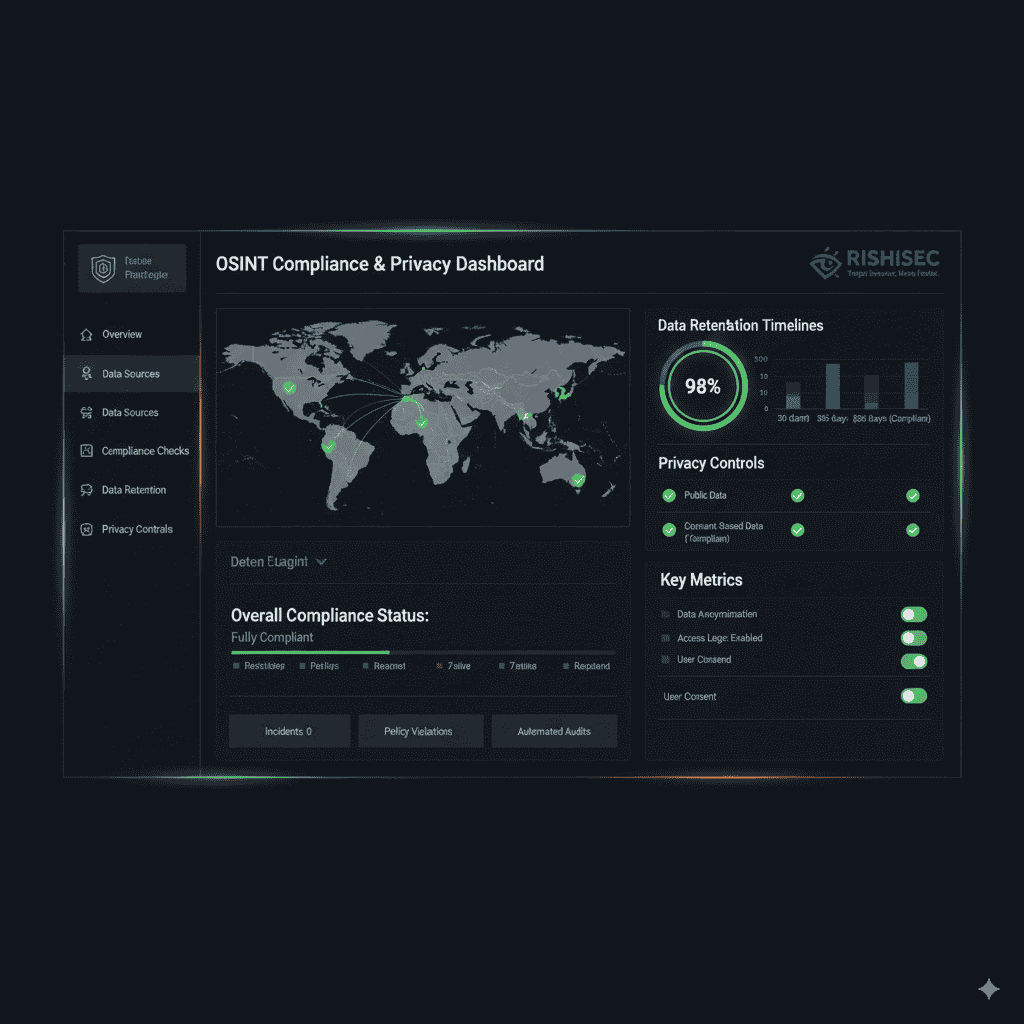Image resolution: width=1024 pixels, height=1024 pixels.
Task: Click the green Overall Compliance progress bar
Action: click(x=310, y=652)
